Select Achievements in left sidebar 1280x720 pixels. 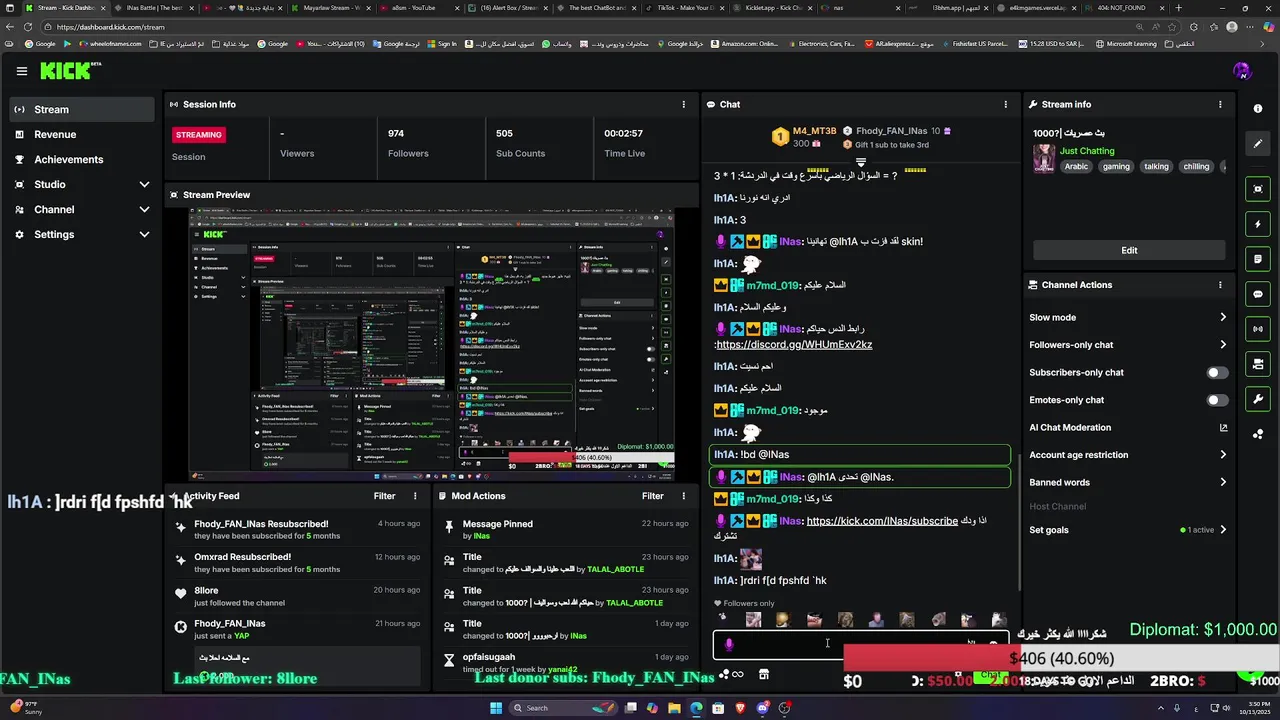click(x=82, y=159)
